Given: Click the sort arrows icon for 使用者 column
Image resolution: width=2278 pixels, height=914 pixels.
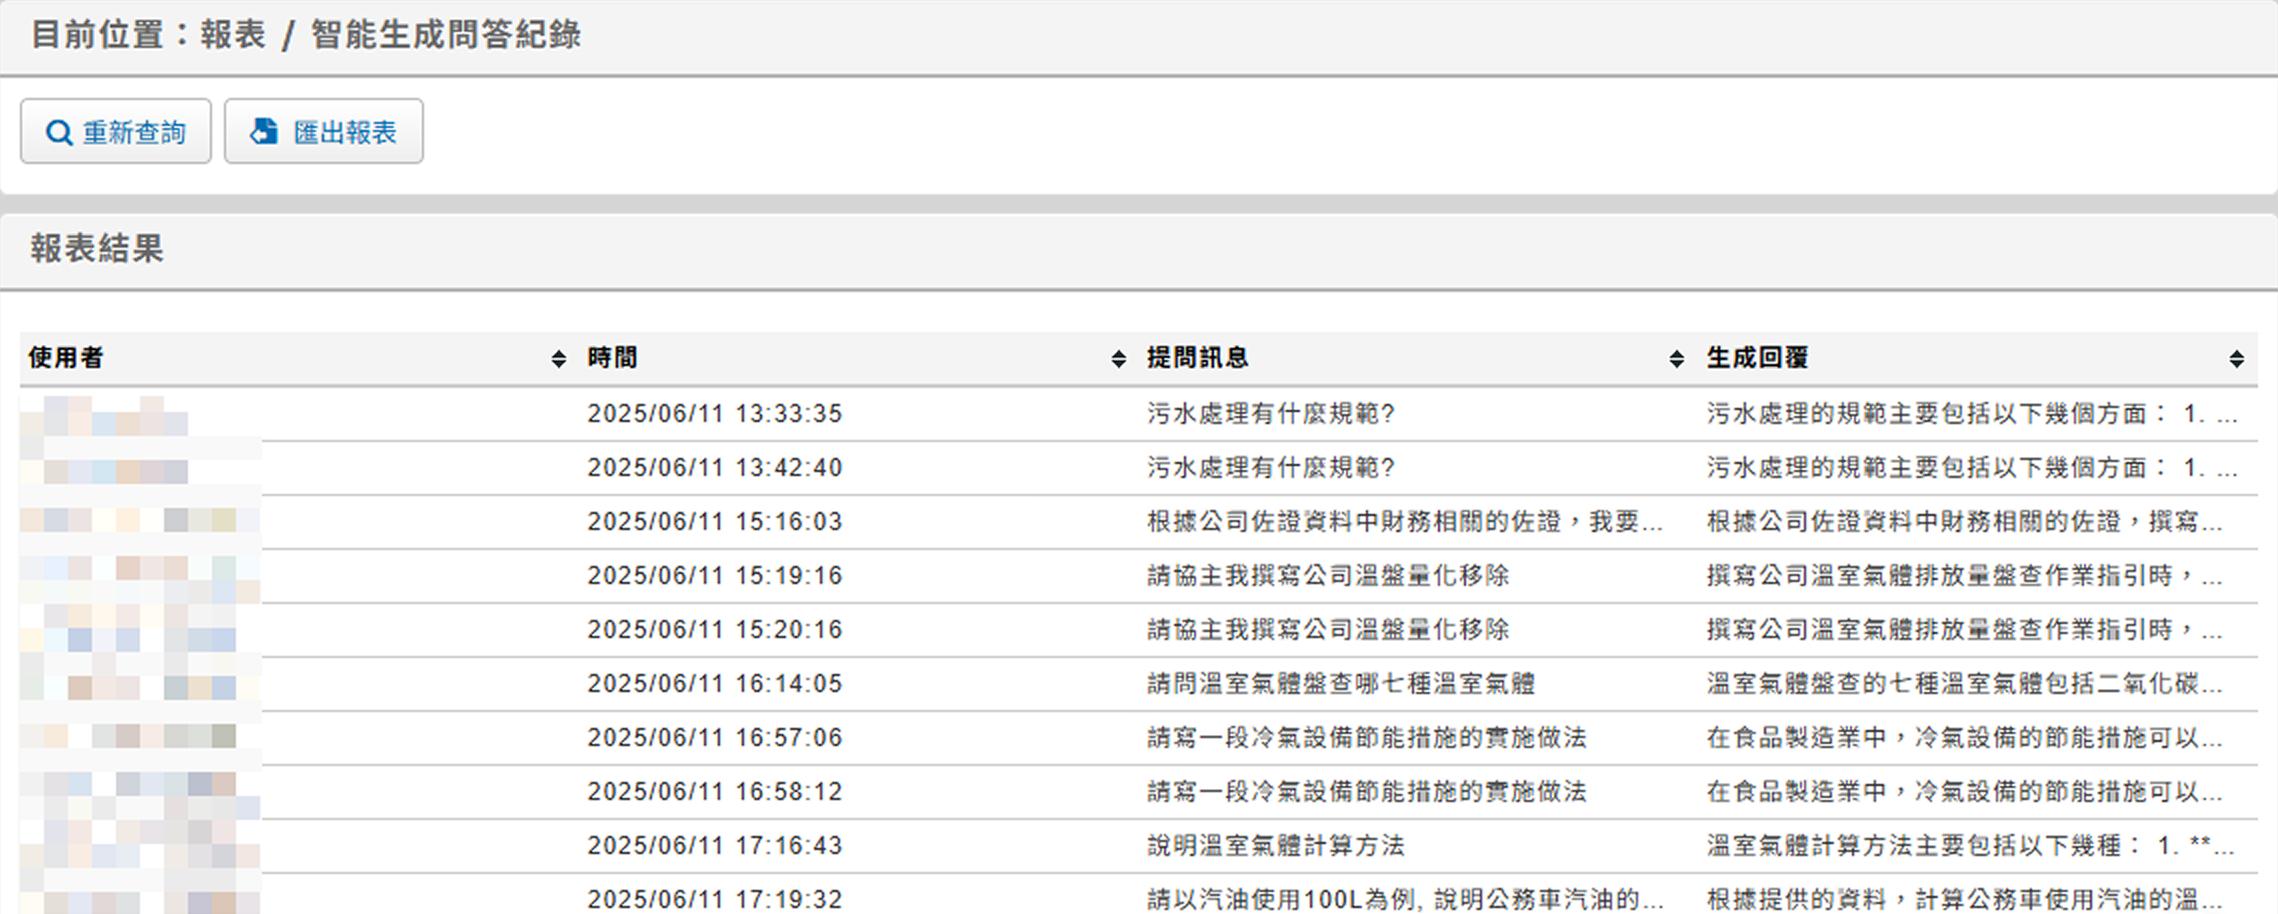Looking at the screenshot, I should click(558, 359).
